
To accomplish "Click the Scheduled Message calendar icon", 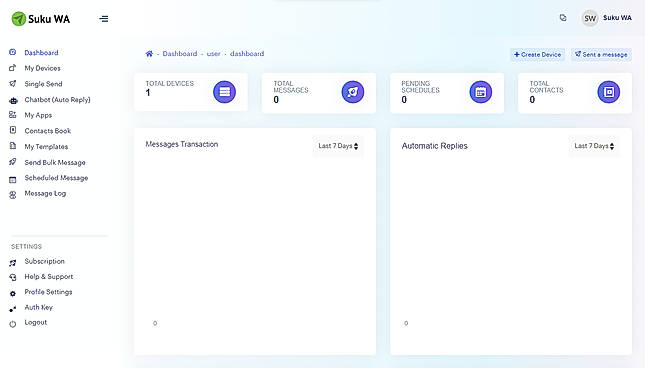I will (x=13, y=179).
